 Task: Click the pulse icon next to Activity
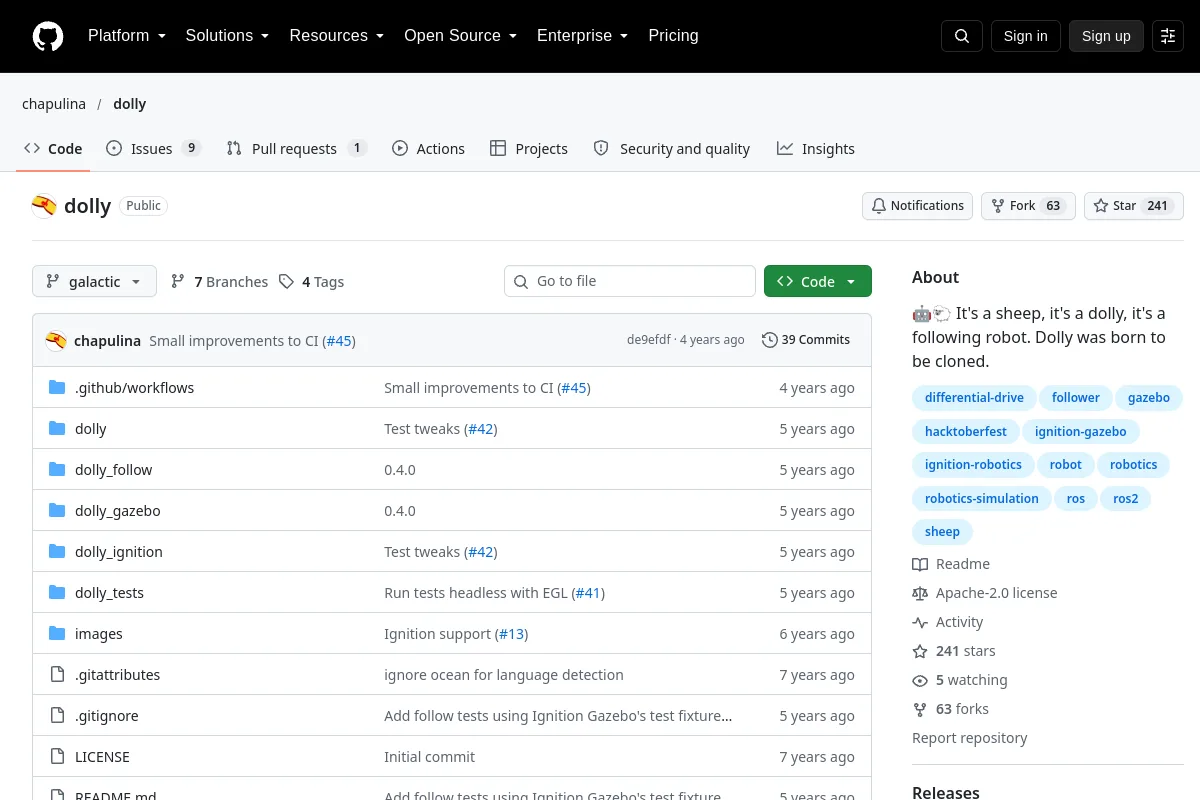pyautogui.click(x=920, y=622)
